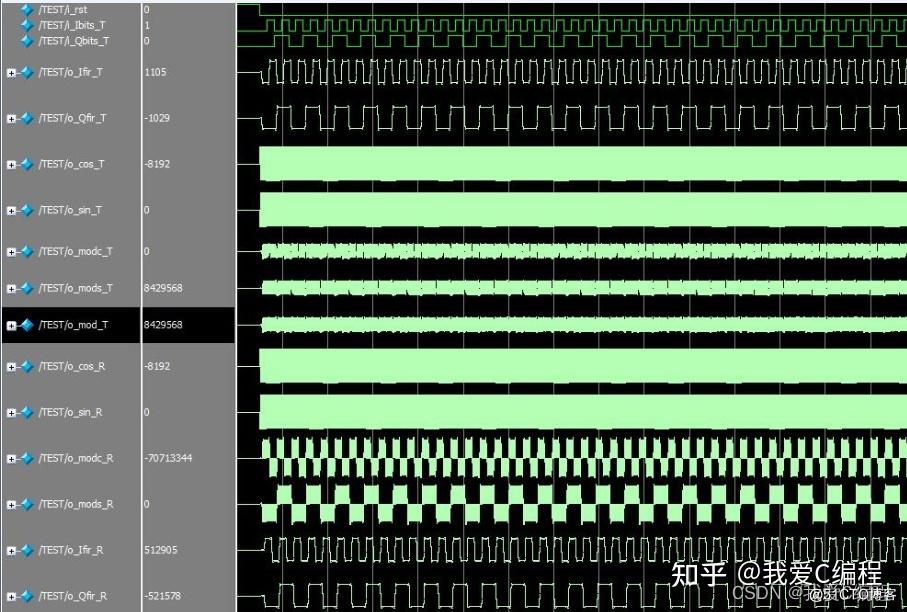Select the /TEST/o_sin_R signal name
907x612 pixels.
pos(71,412)
